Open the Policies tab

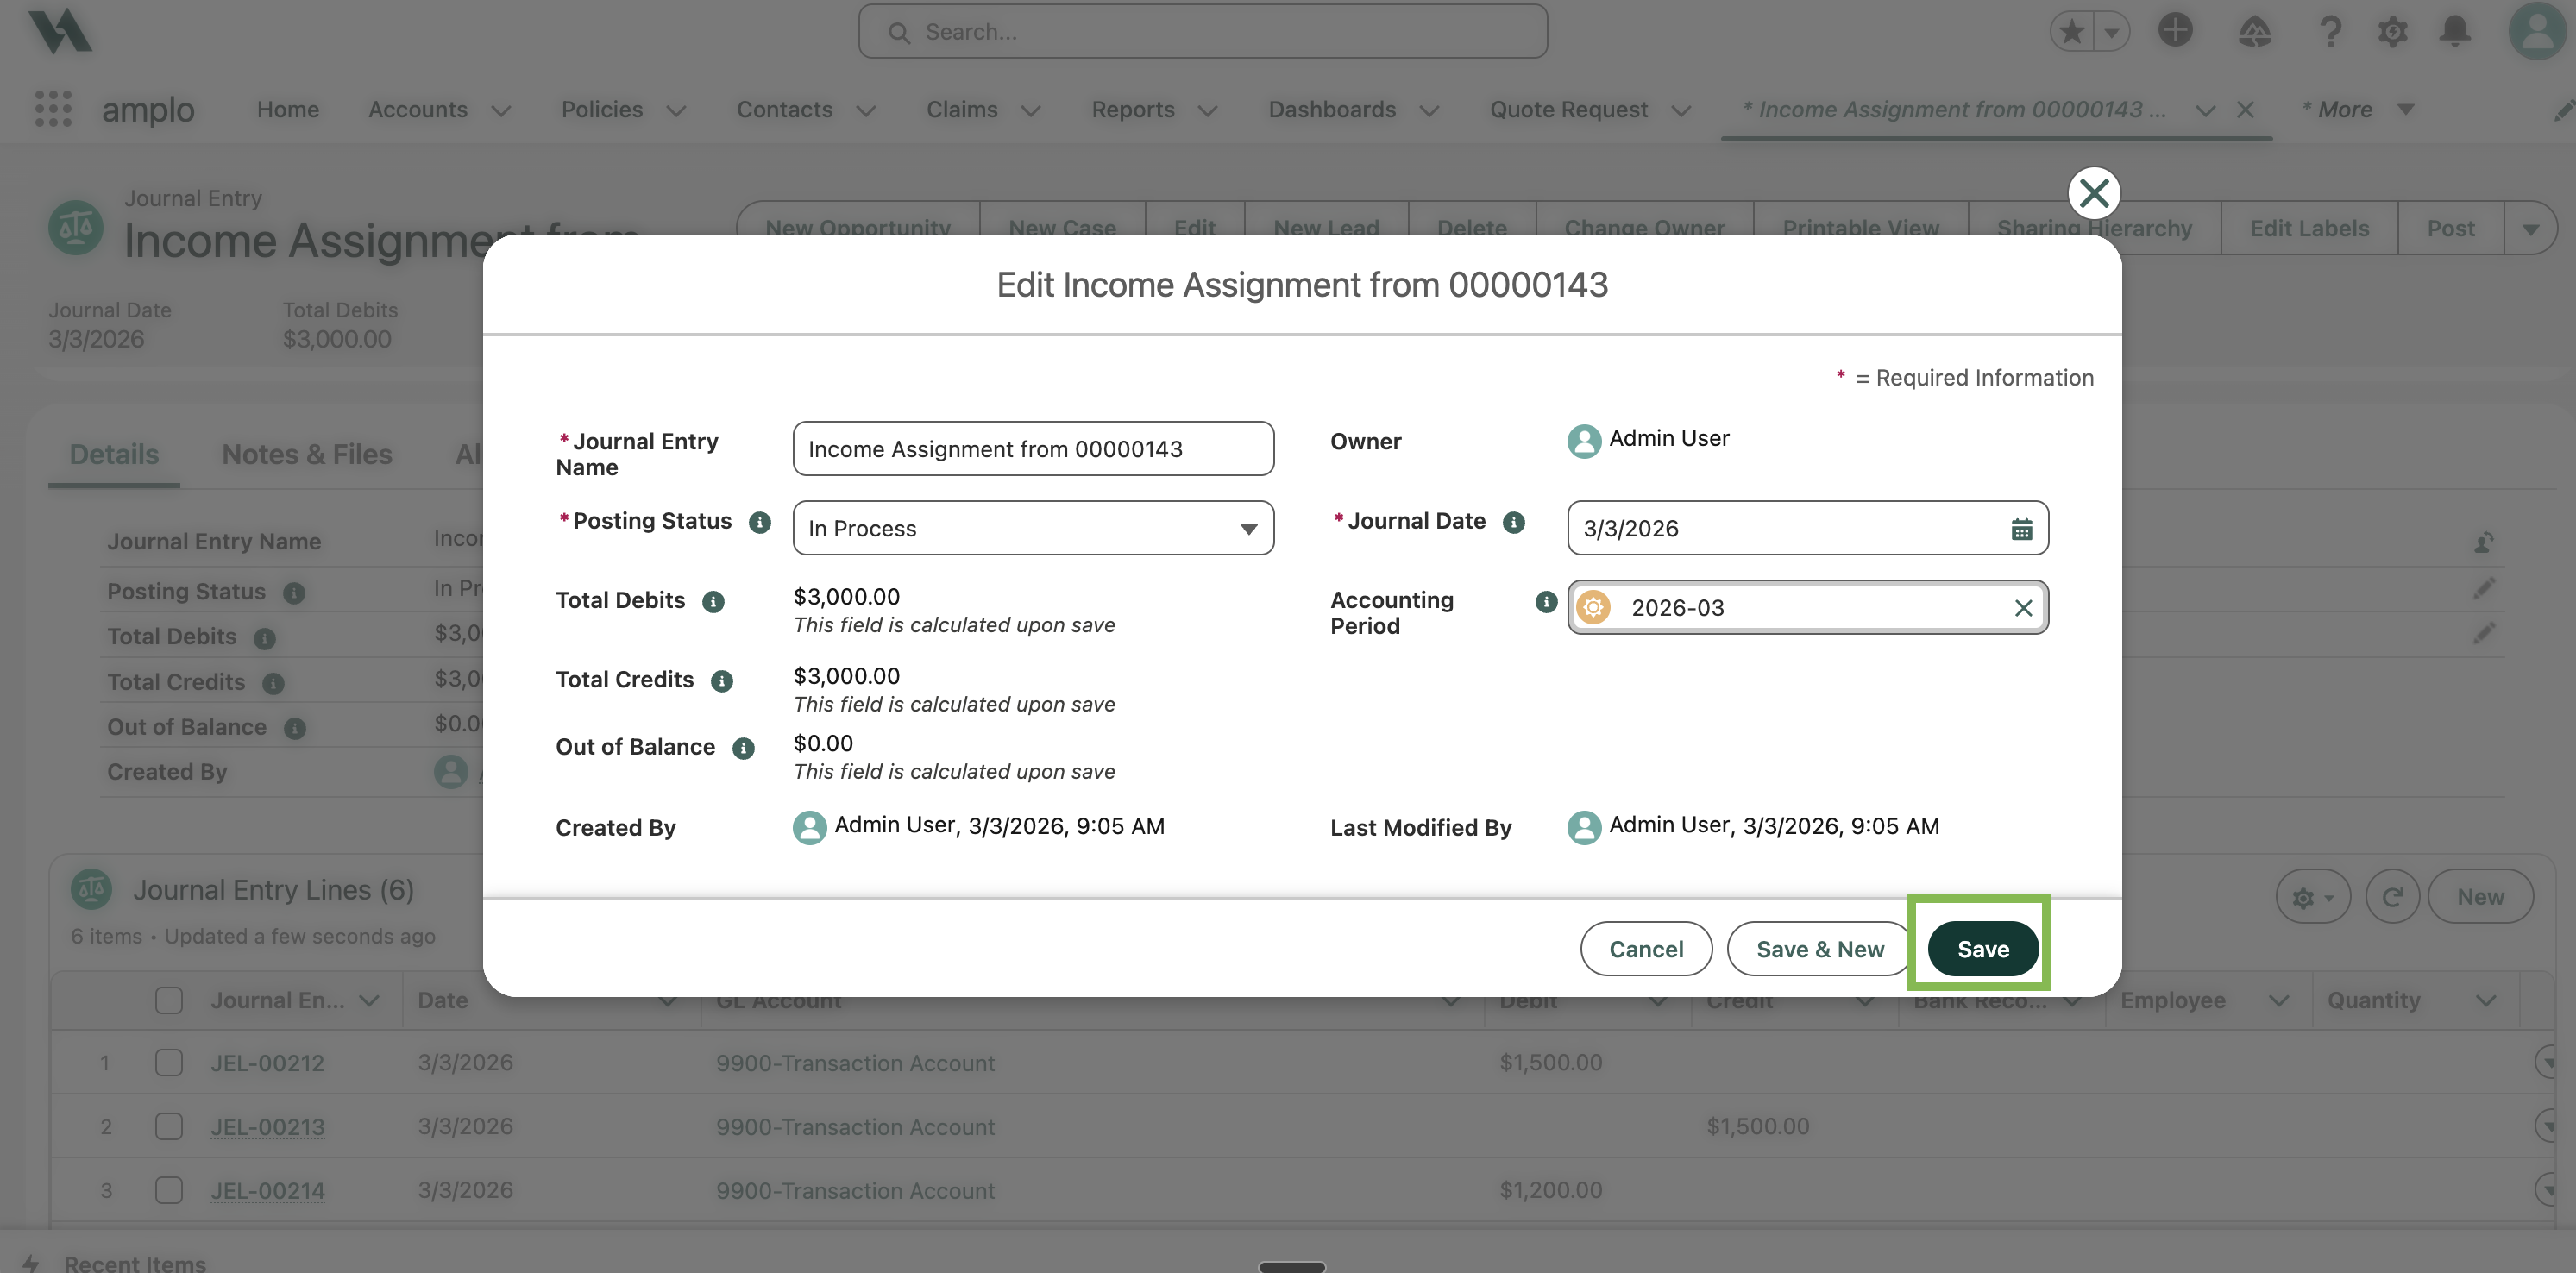point(602,109)
